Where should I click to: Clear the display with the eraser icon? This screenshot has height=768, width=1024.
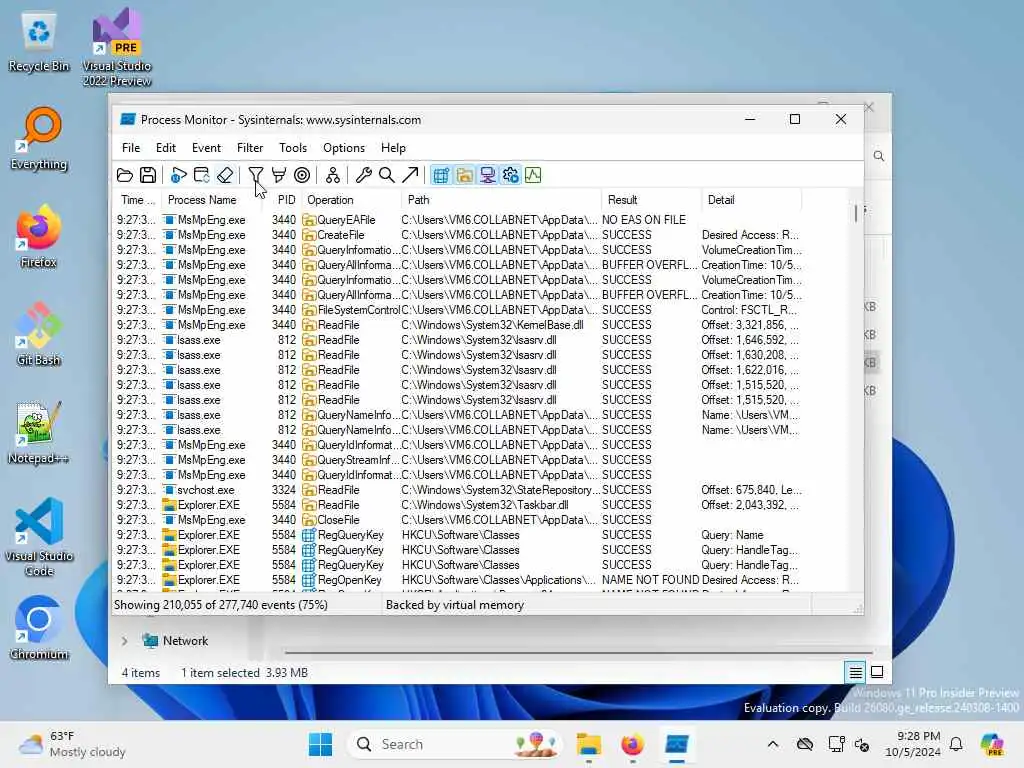(x=225, y=175)
